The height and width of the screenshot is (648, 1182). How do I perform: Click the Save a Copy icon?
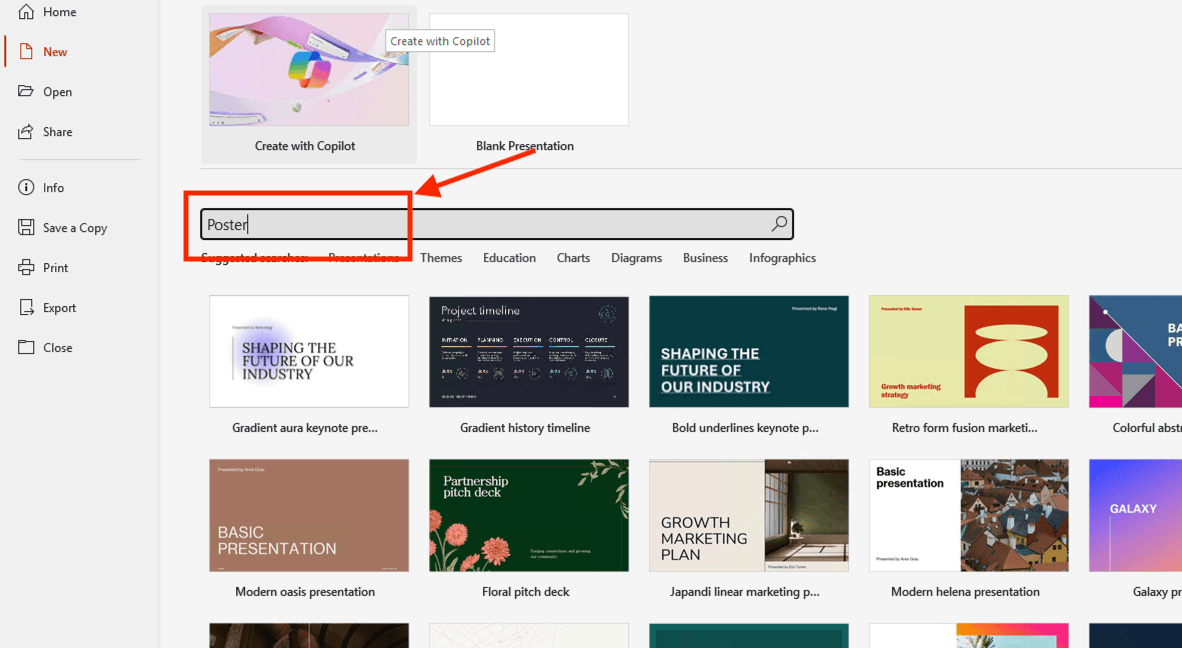coord(26,228)
